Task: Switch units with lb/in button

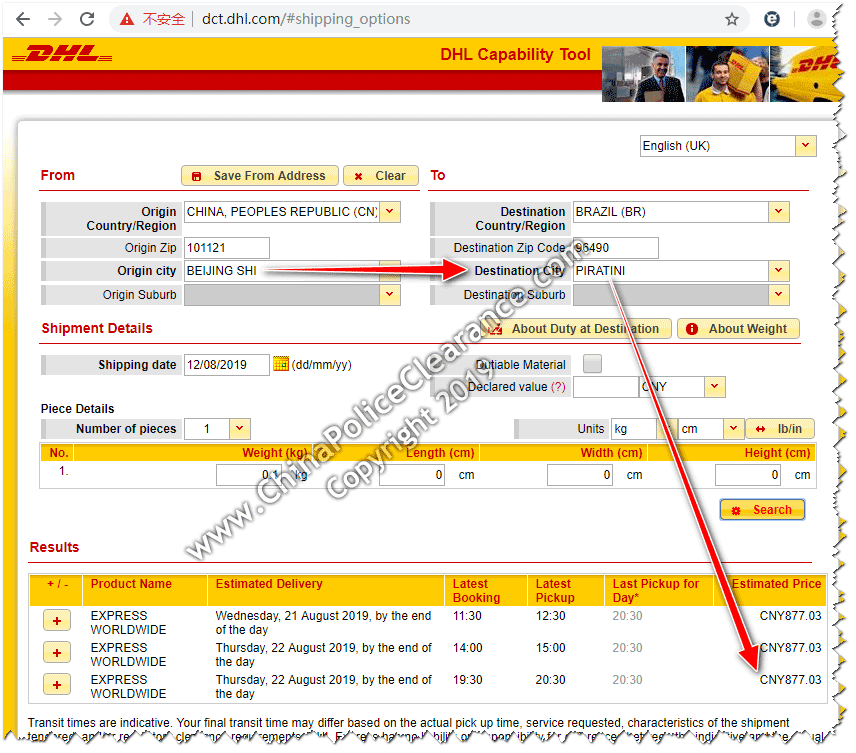Action: 781,429
